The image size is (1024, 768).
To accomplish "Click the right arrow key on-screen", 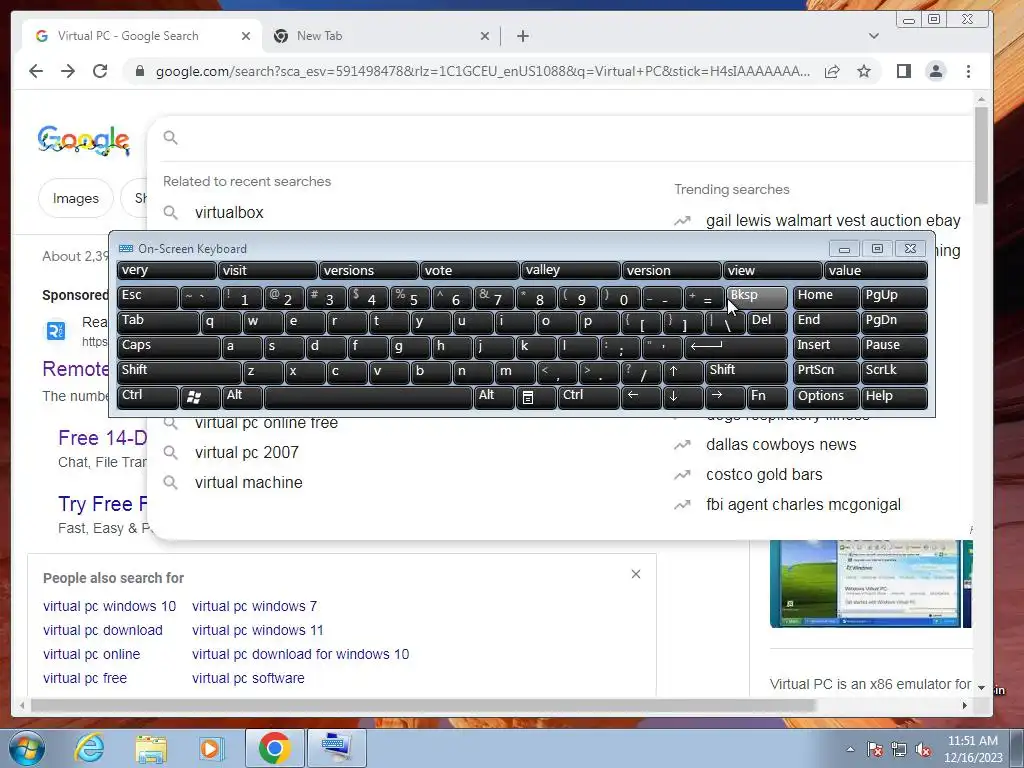I will [725, 397].
